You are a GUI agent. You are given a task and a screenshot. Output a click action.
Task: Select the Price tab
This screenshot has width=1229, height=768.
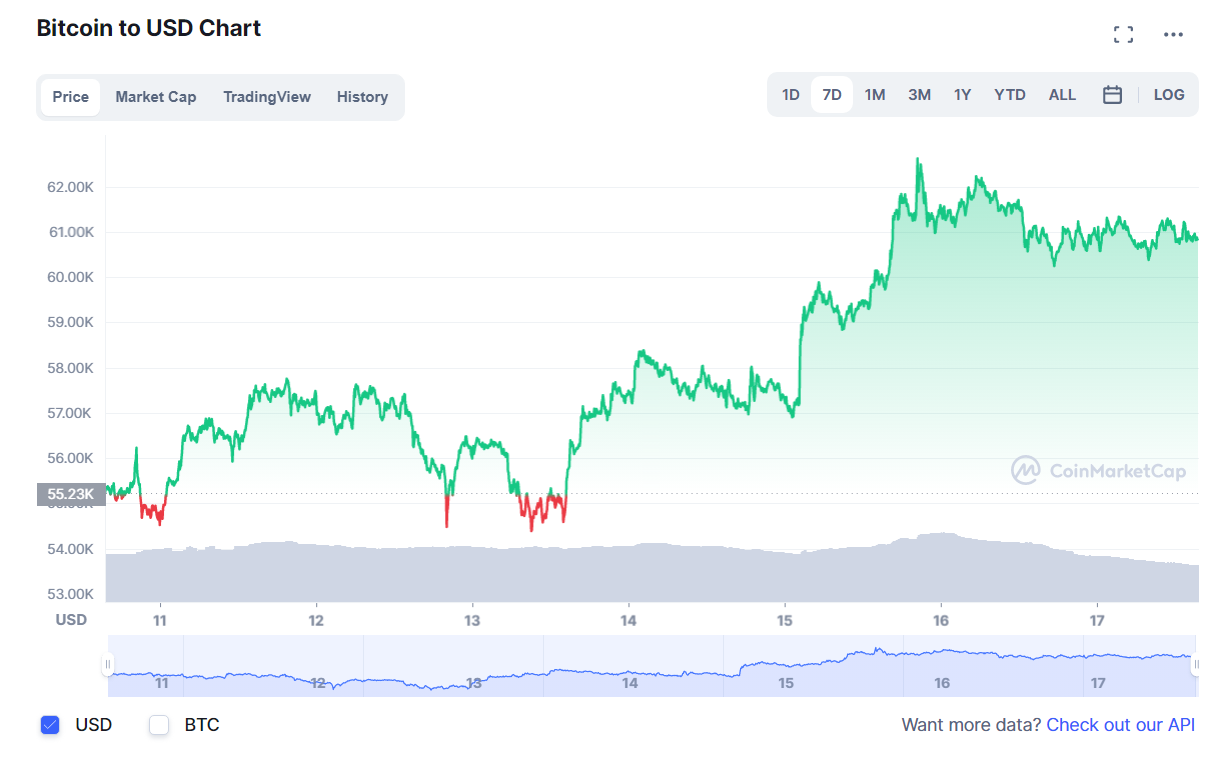[x=70, y=96]
